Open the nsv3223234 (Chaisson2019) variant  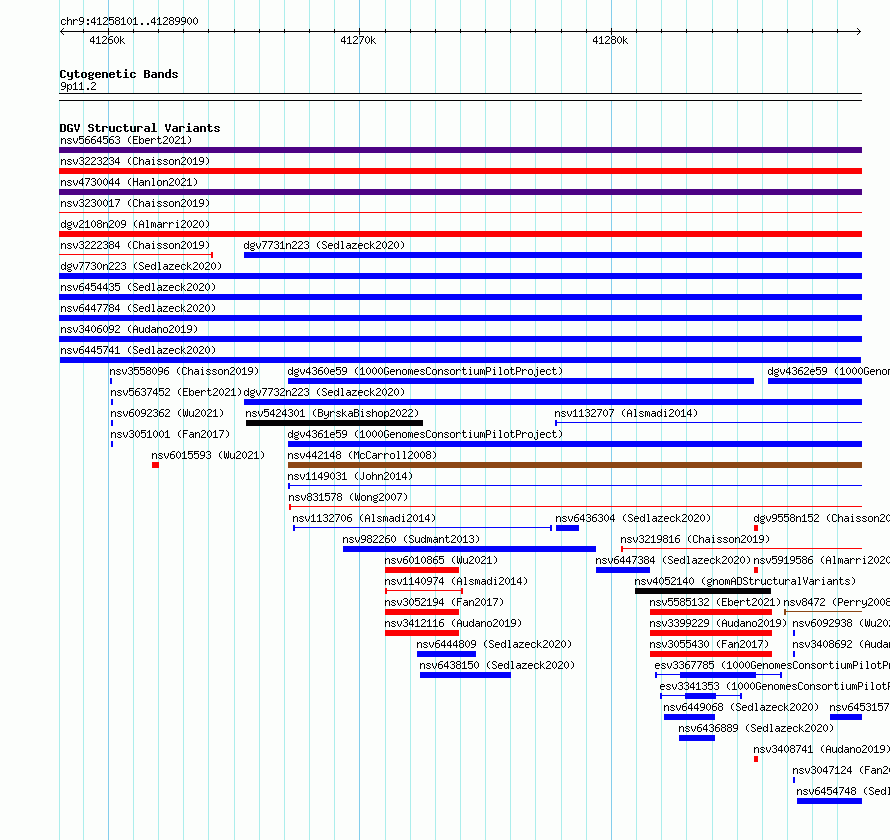[x=135, y=161]
